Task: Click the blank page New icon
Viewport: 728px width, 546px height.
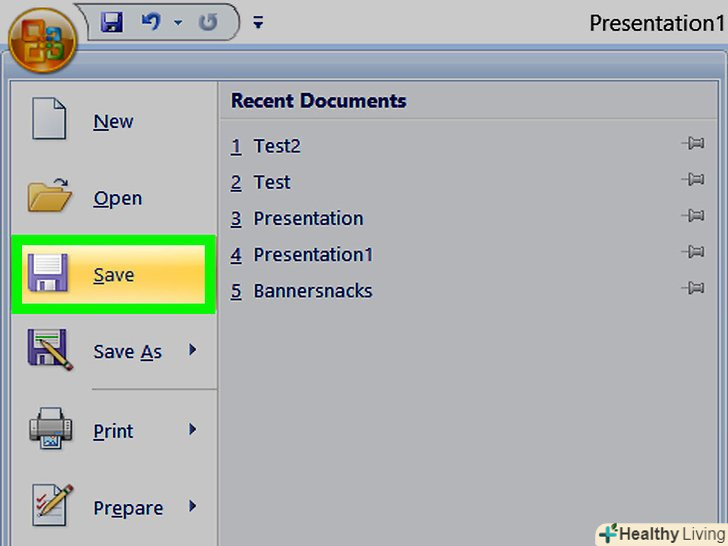Action: click(x=48, y=122)
